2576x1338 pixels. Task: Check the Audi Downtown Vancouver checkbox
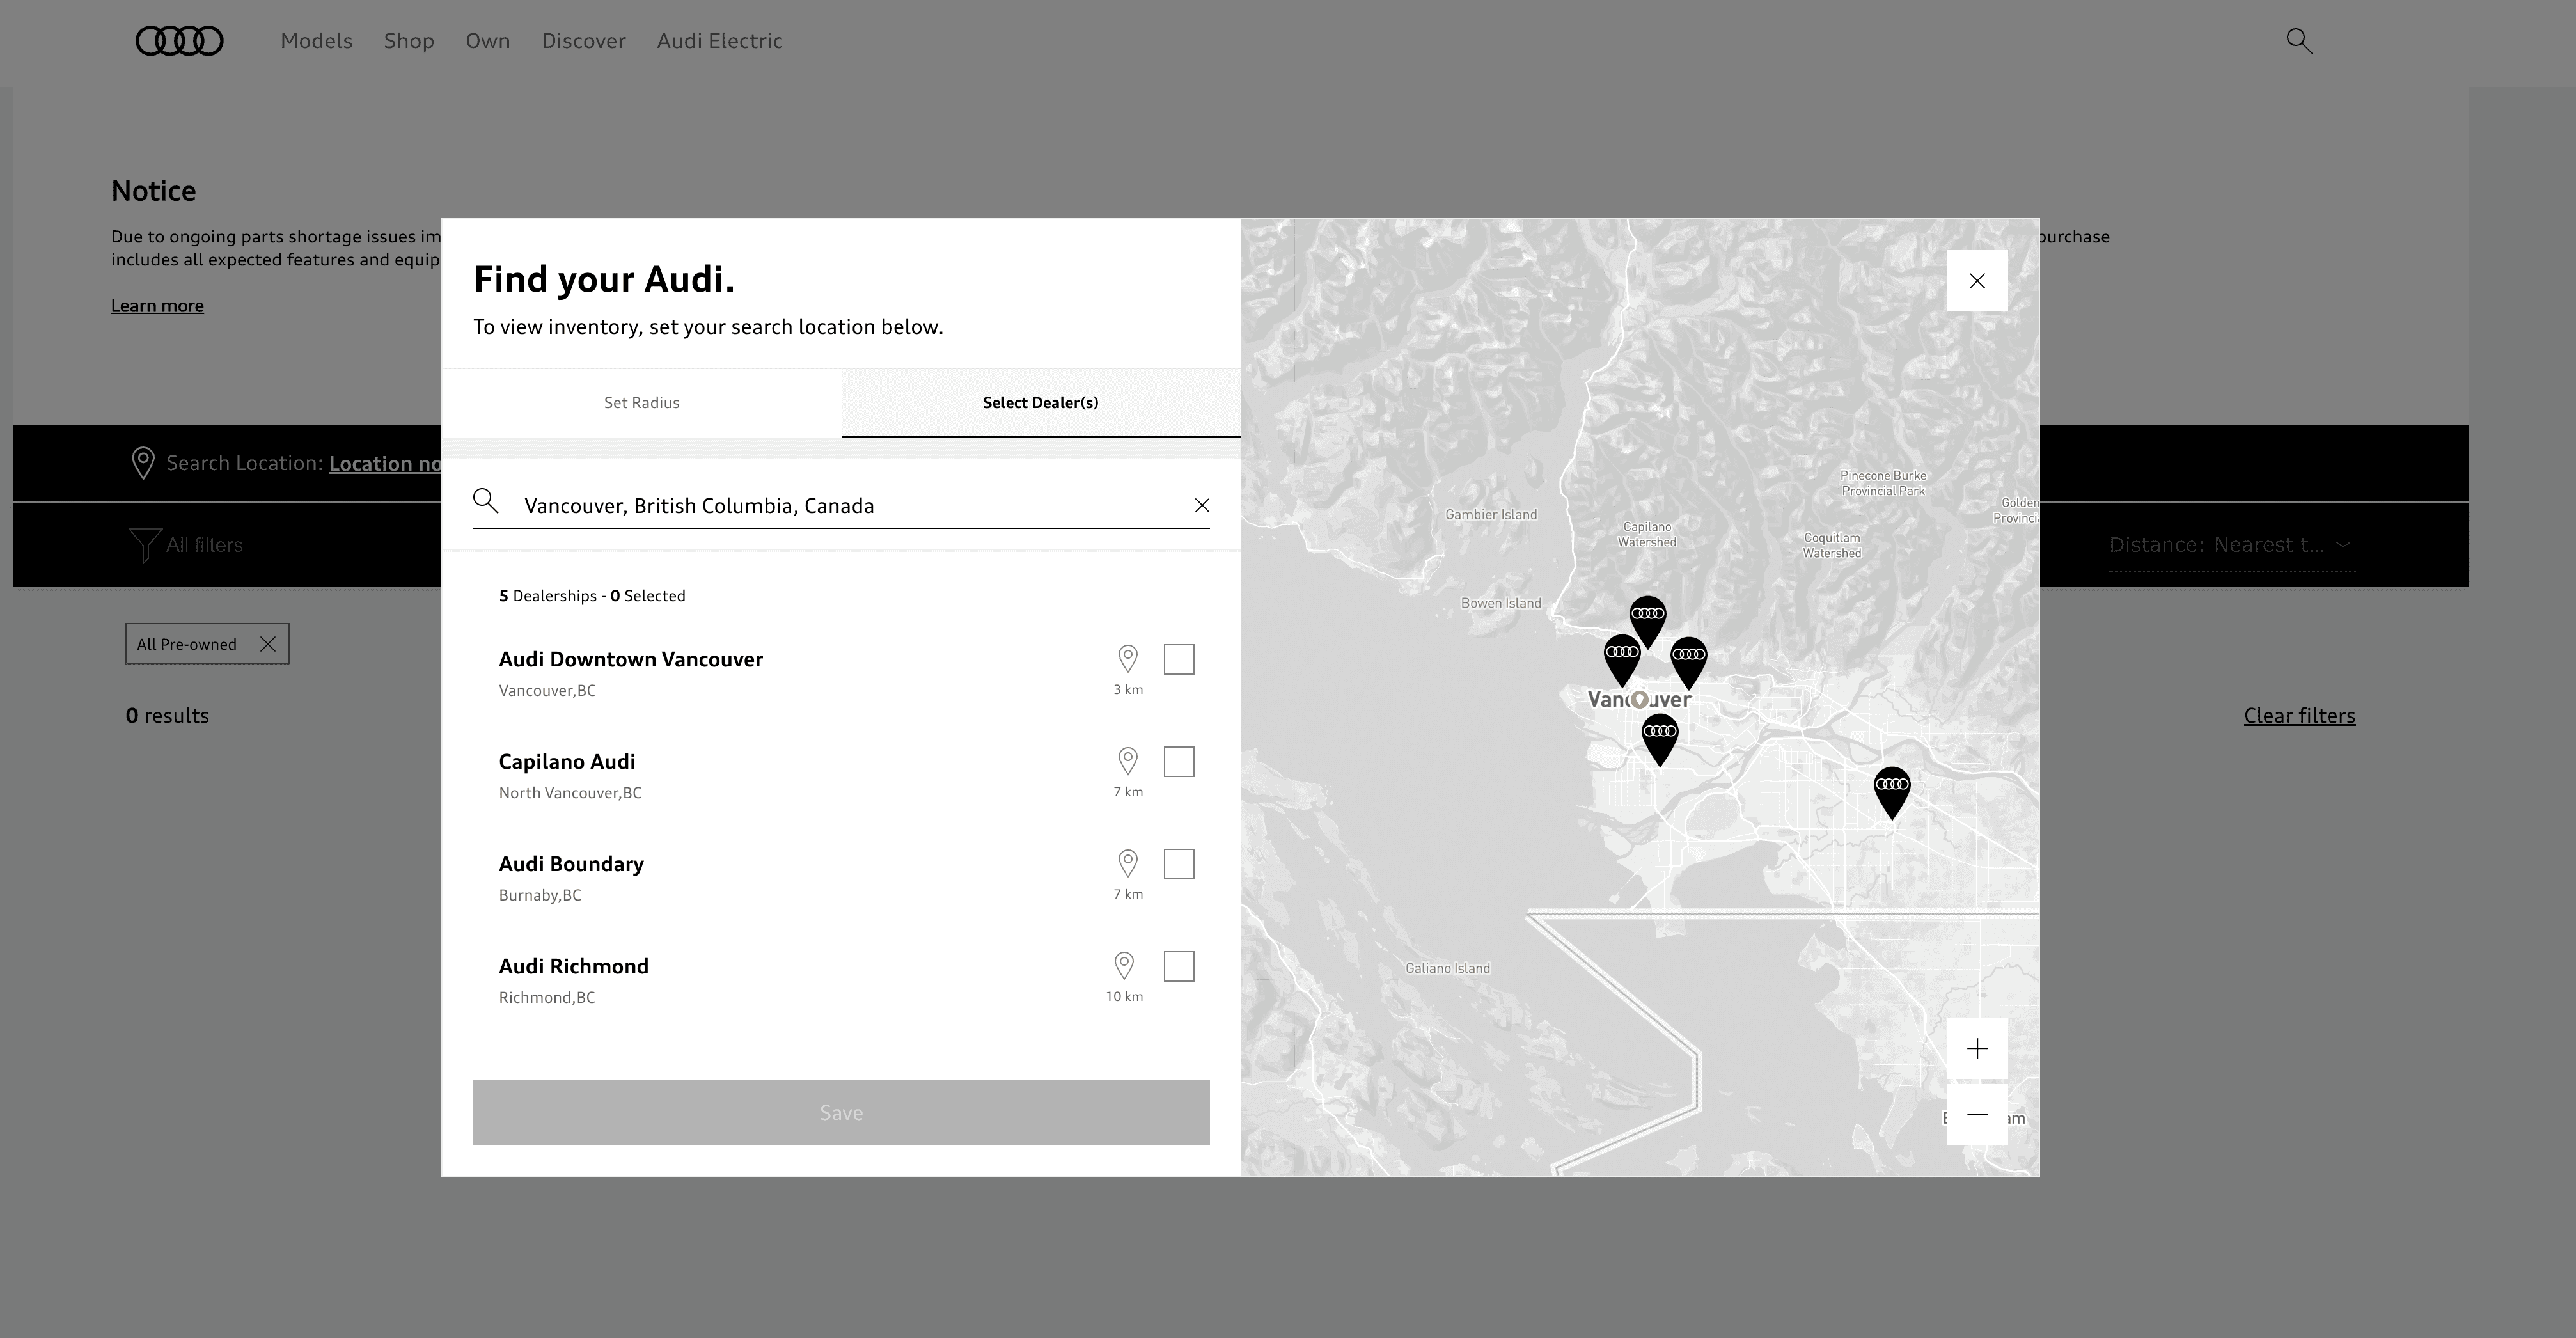[1179, 659]
